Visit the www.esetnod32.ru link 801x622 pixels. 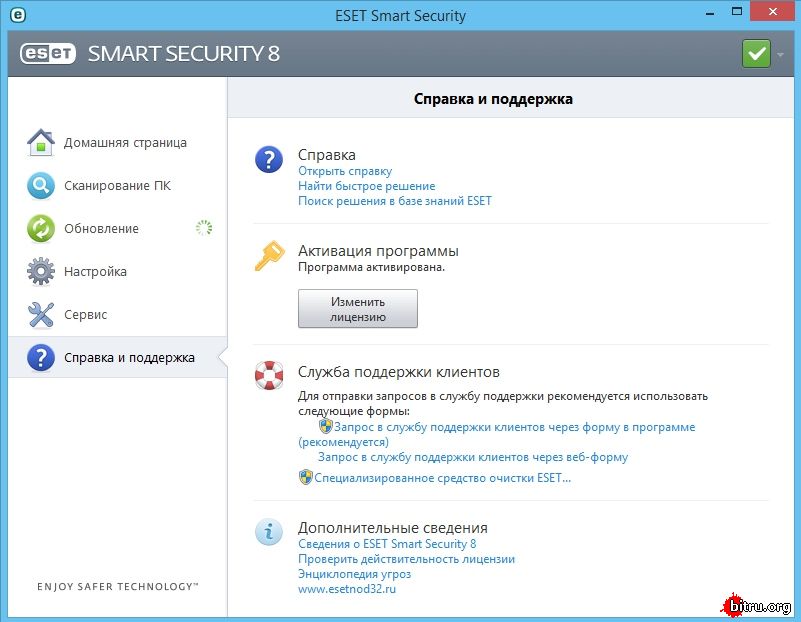pyautogui.click(x=347, y=589)
